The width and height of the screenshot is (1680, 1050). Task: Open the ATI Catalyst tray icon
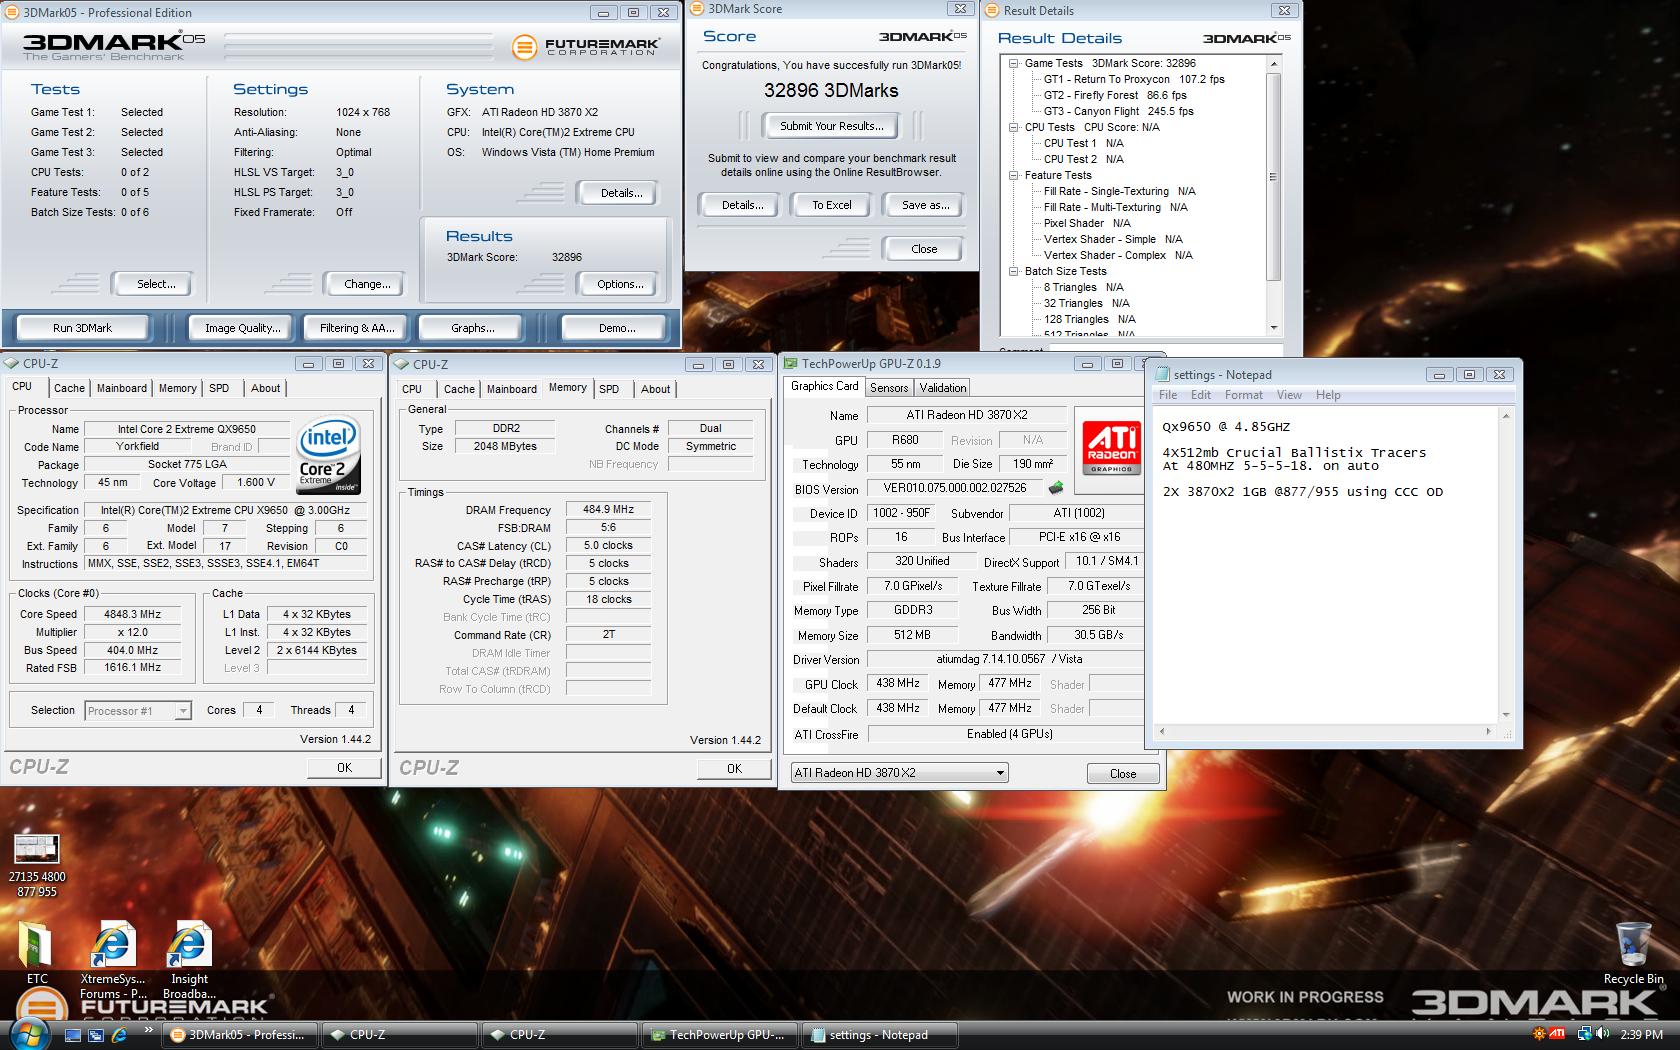coord(1556,1034)
